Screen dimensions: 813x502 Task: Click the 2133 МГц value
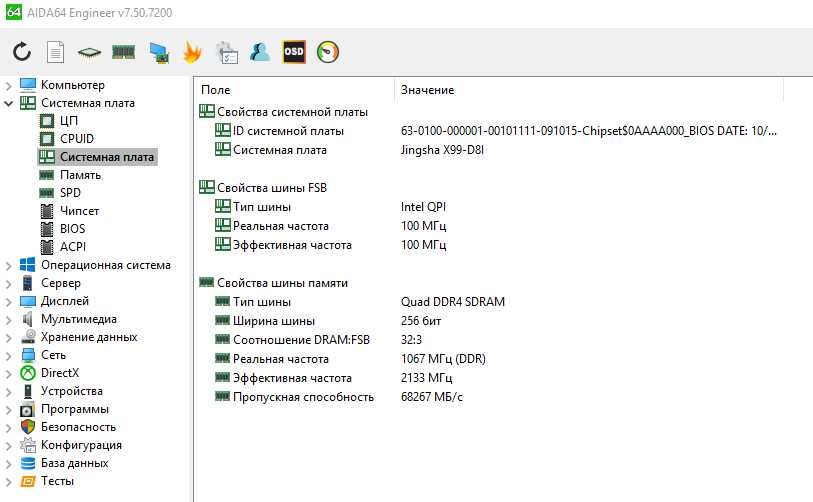[x=426, y=378]
